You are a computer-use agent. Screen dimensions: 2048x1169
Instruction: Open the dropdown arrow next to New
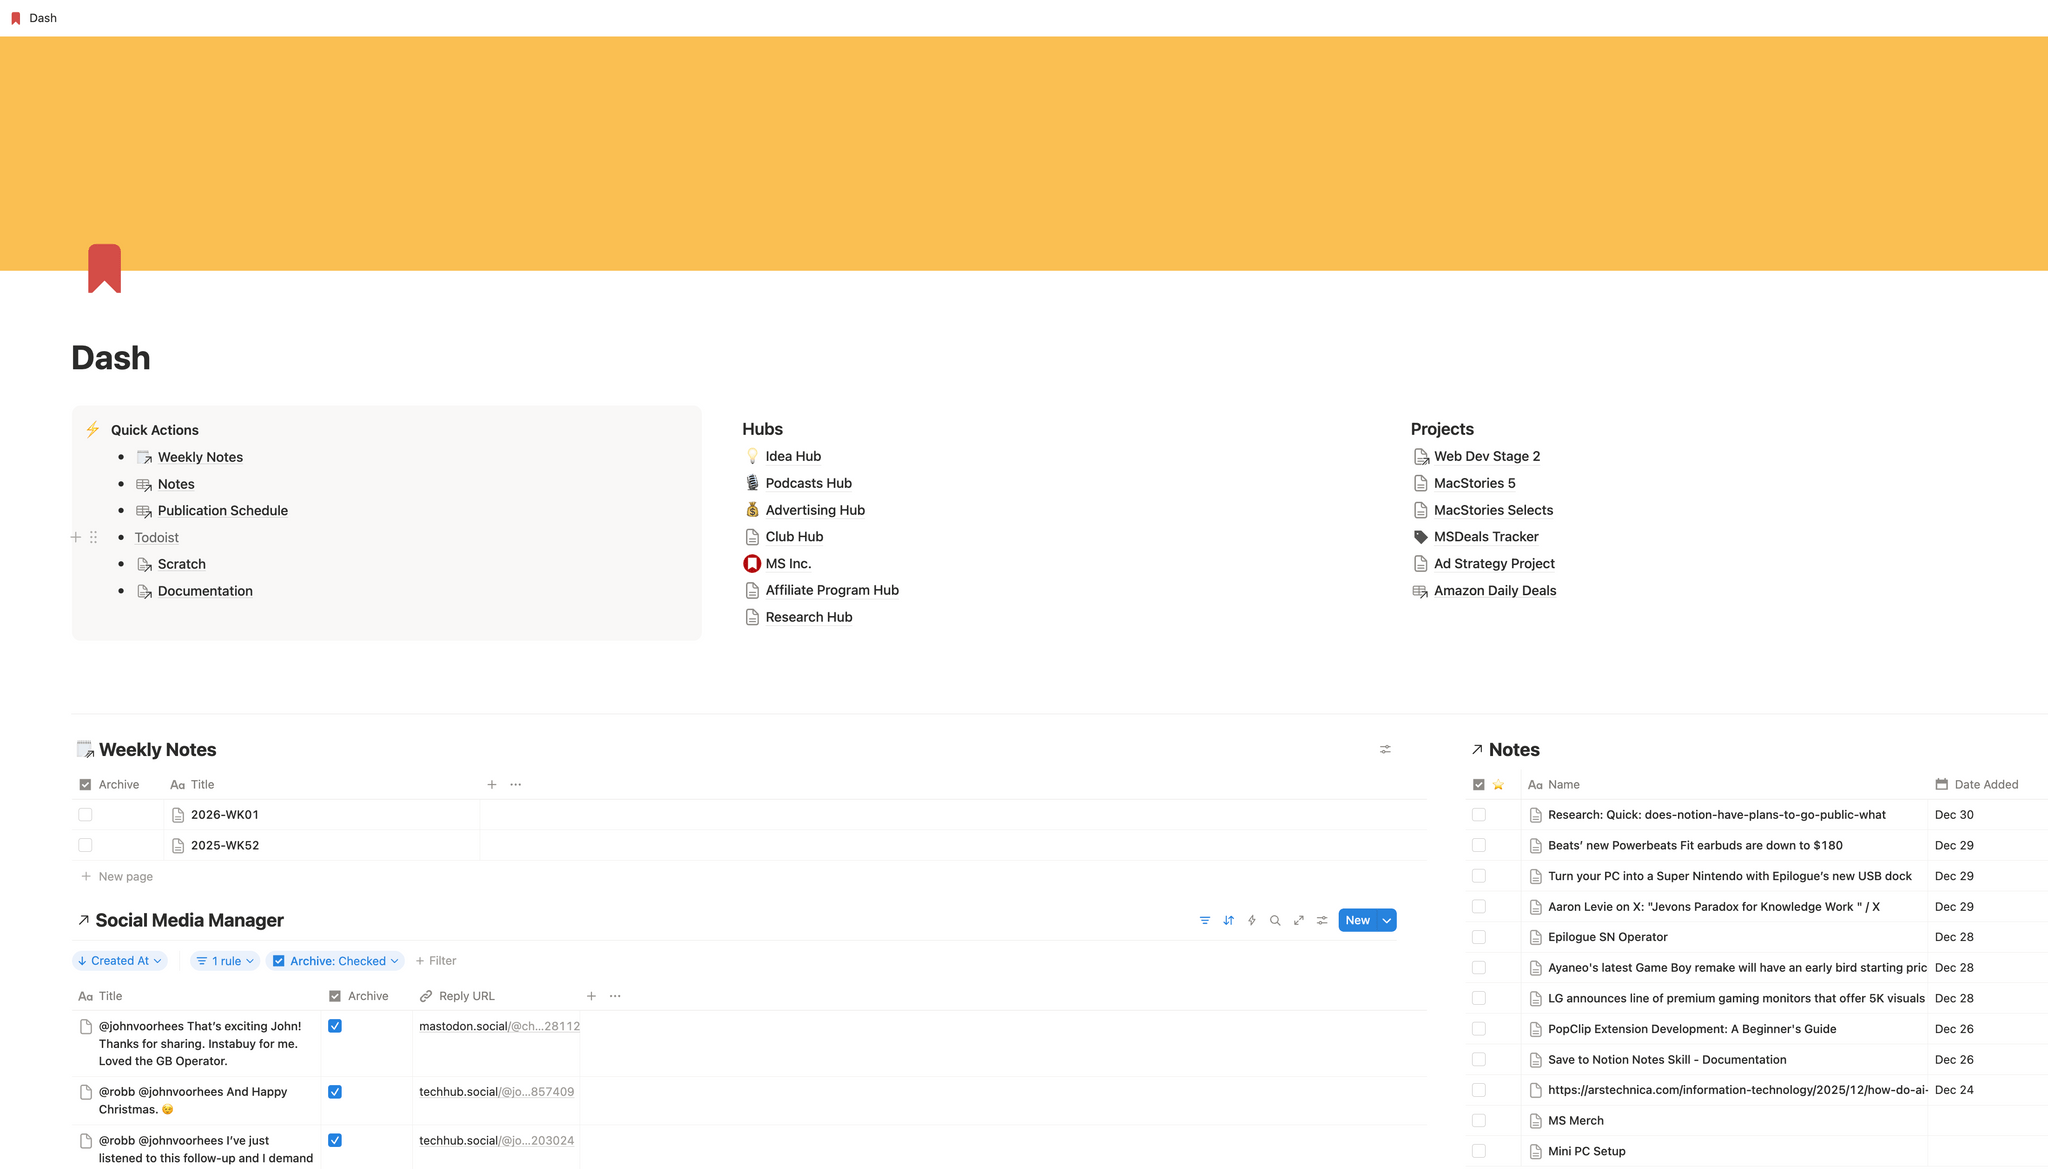(1387, 920)
